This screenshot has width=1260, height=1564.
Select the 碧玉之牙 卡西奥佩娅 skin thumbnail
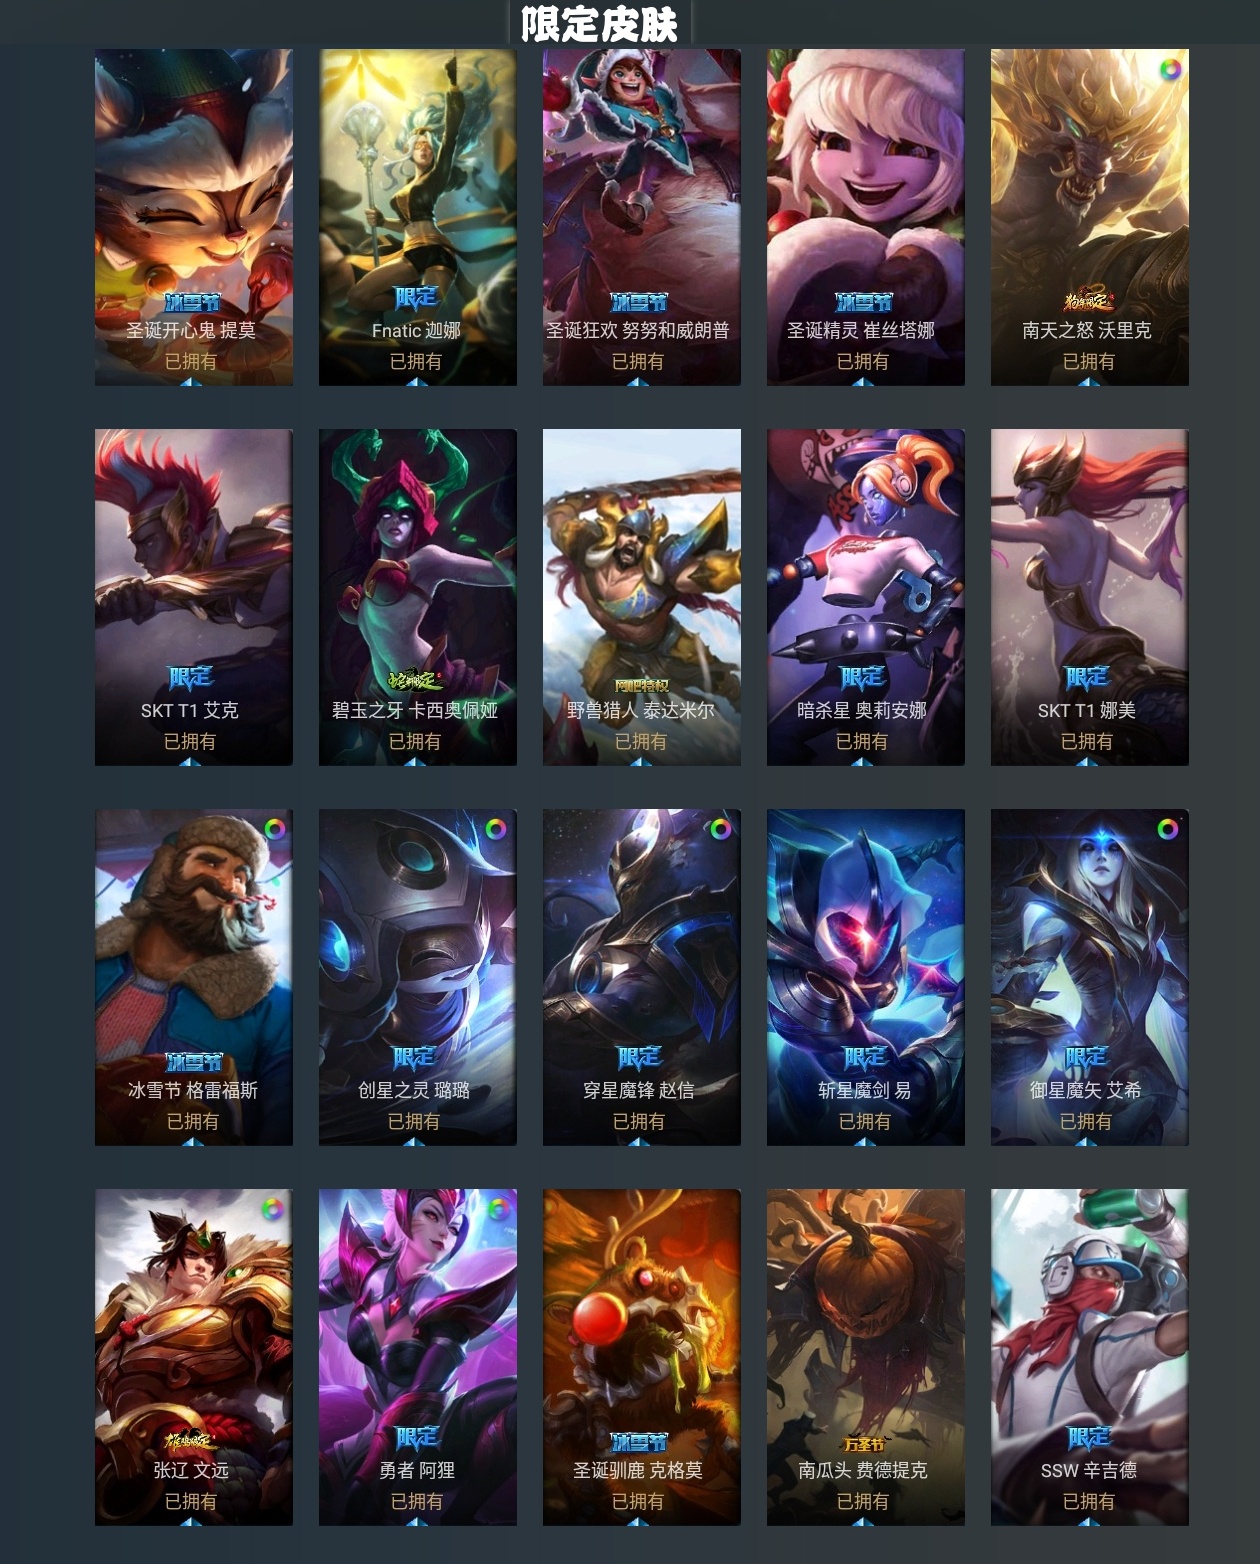click(x=418, y=597)
